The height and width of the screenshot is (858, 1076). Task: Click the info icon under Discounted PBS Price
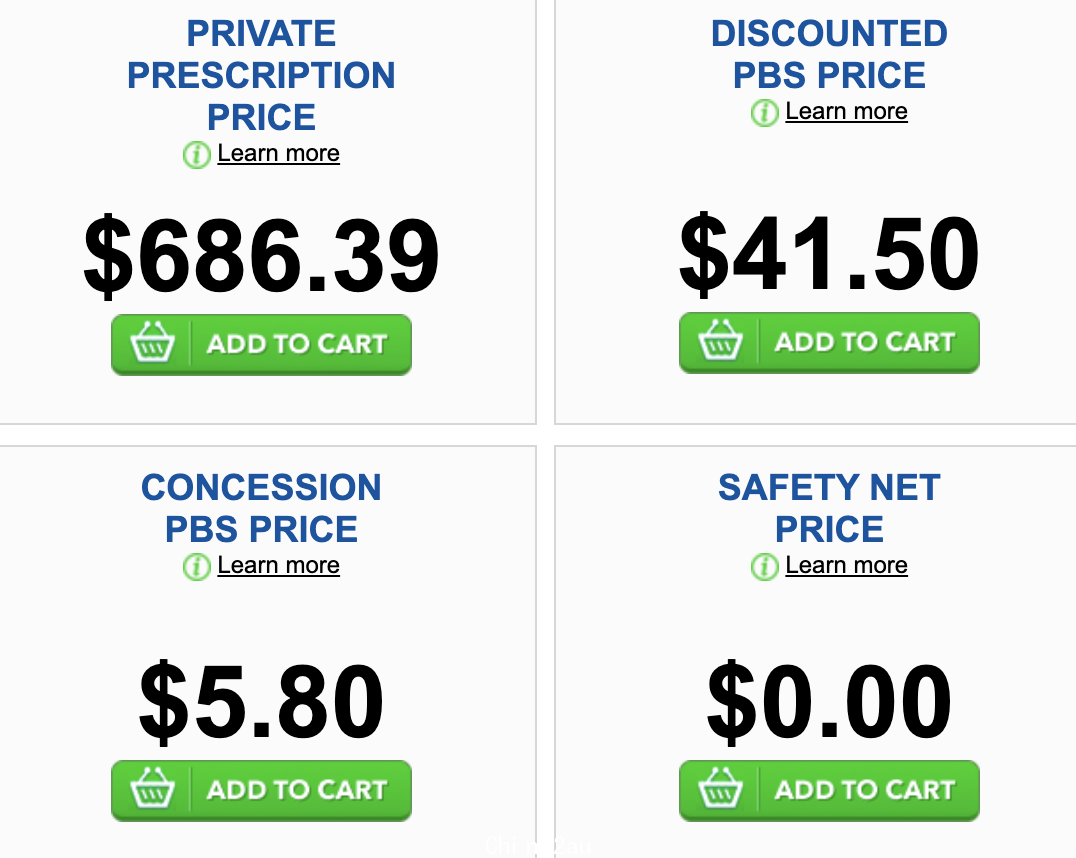(x=764, y=113)
